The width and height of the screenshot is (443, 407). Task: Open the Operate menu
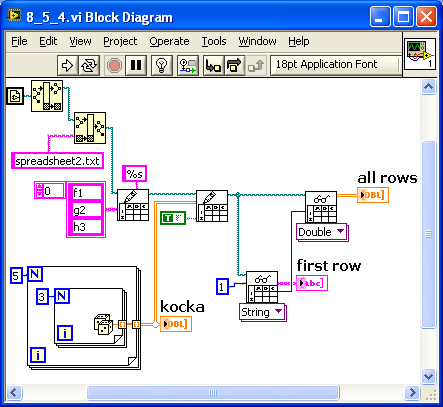(x=169, y=41)
